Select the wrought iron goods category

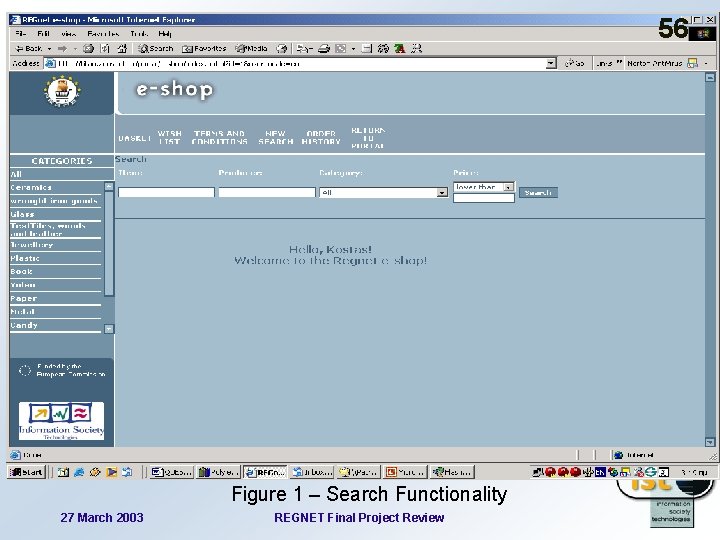coord(54,201)
